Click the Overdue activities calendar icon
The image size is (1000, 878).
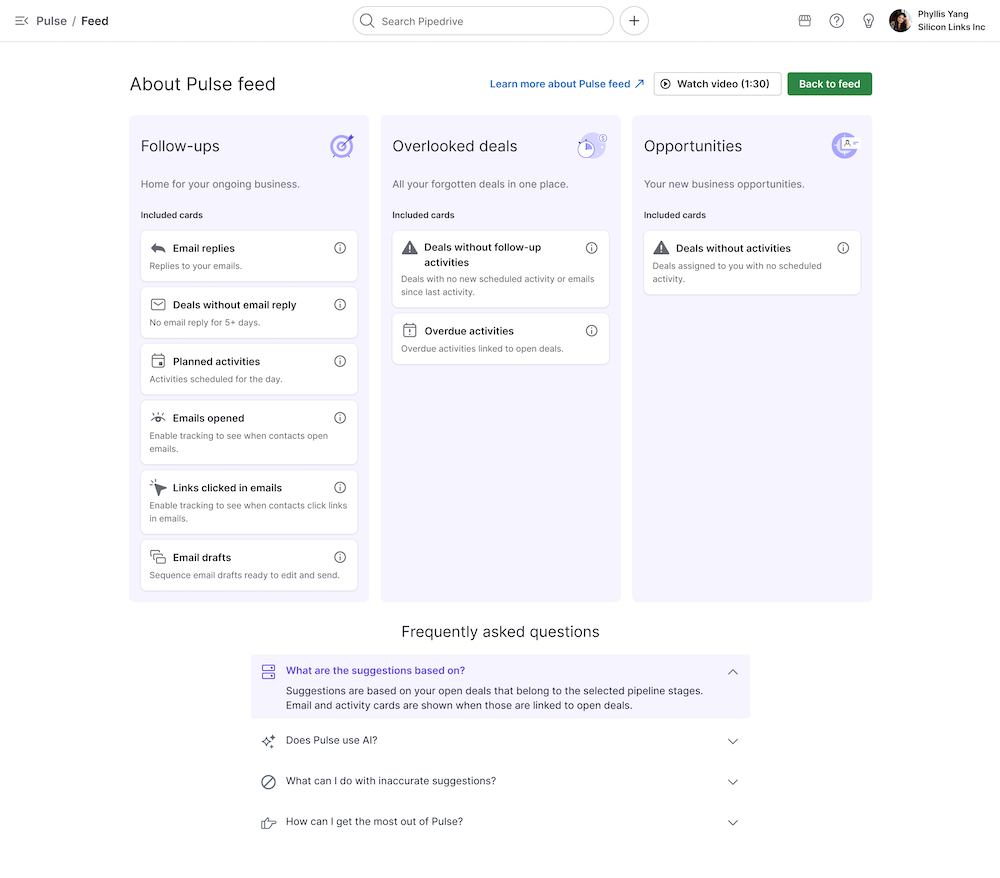(x=409, y=330)
